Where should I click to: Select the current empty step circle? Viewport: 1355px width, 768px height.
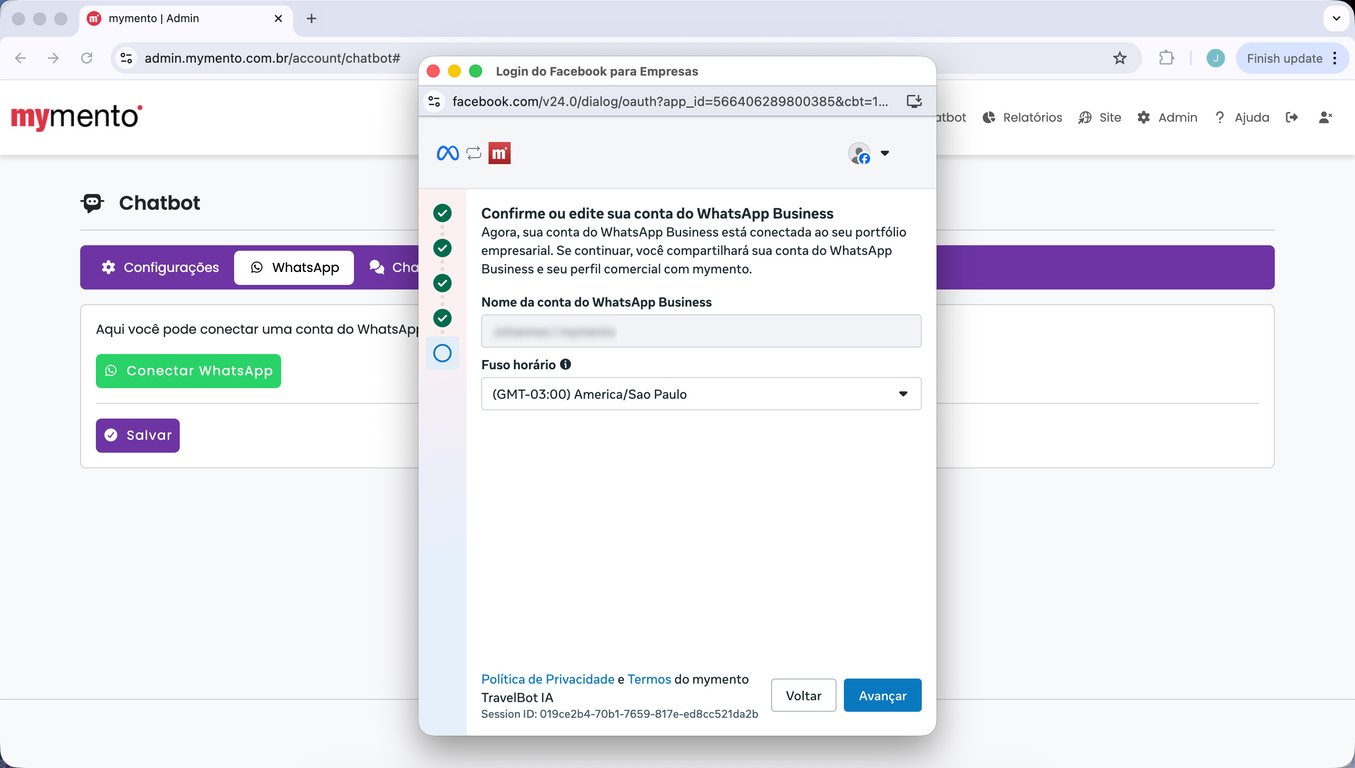pyautogui.click(x=442, y=353)
